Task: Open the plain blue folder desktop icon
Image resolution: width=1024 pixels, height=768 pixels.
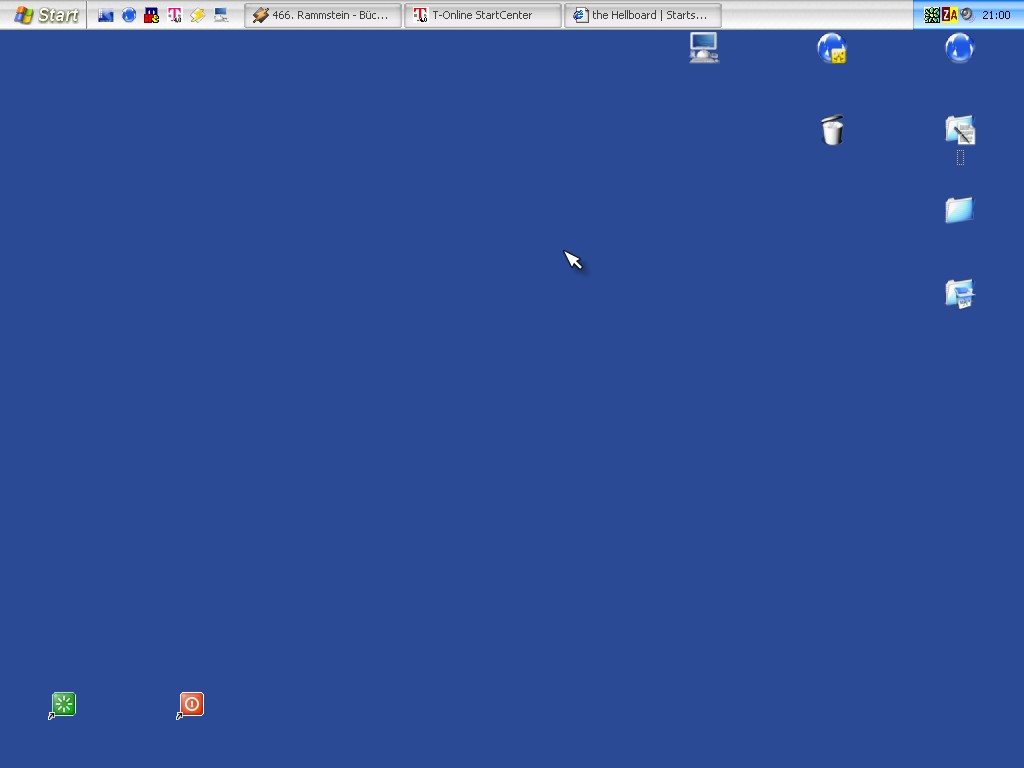Action: [x=959, y=210]
